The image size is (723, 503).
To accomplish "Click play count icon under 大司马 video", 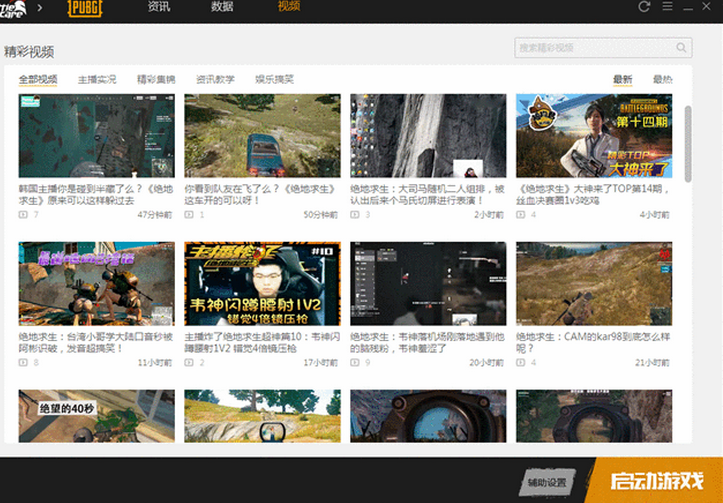I will click(355, 214).
